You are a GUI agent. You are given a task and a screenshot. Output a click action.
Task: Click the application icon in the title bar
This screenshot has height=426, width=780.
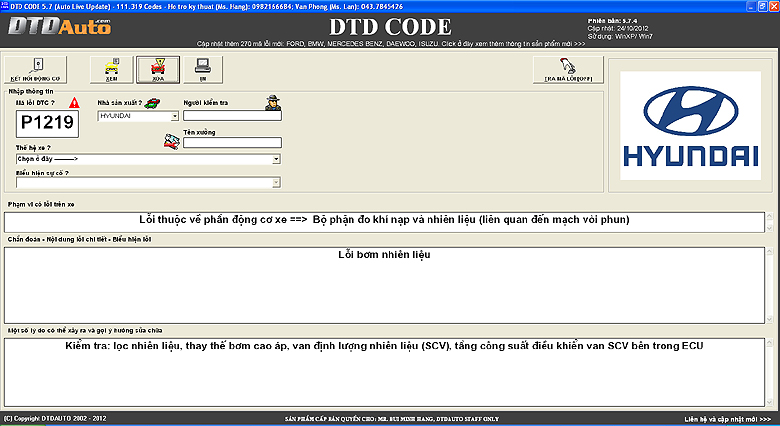(x=4, y=6)
